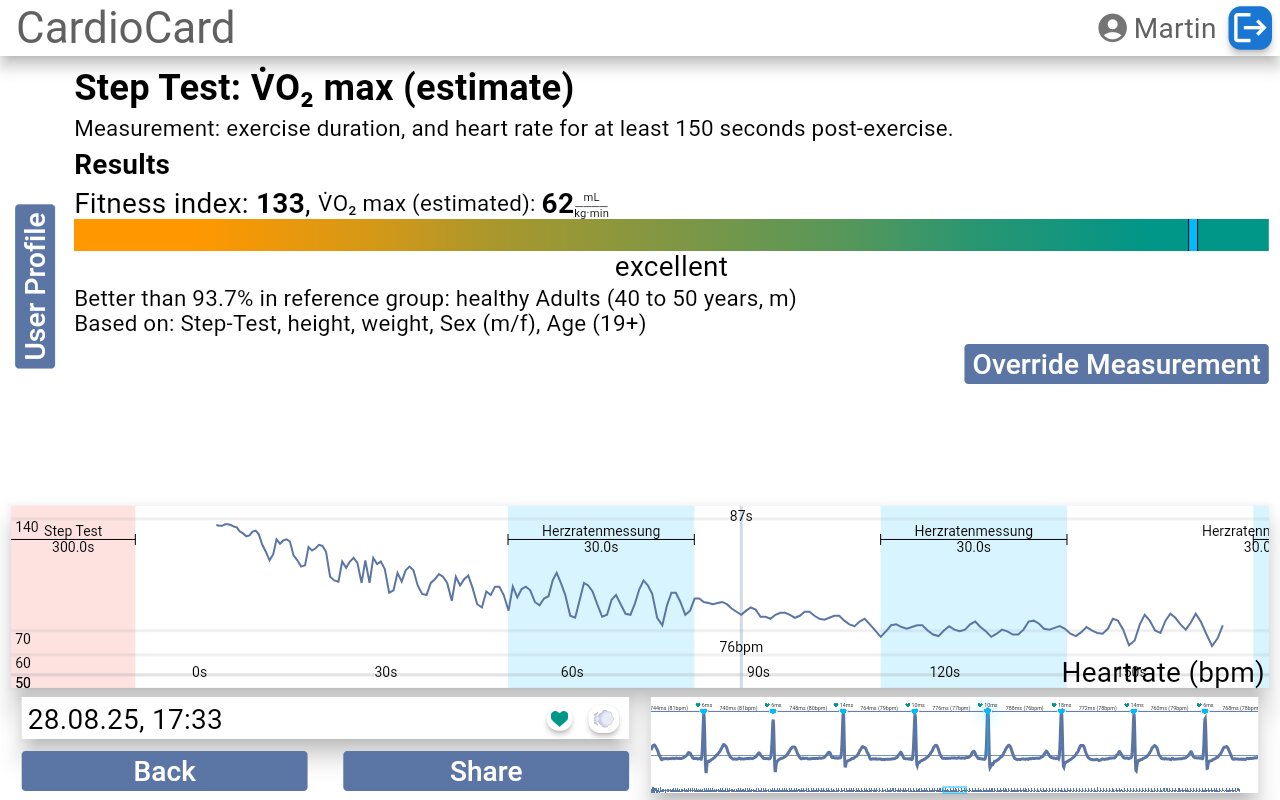1280x800 pixels.
Task: Click the 28.08.25, 17:33 measurement date field
Action: (280, 718)
